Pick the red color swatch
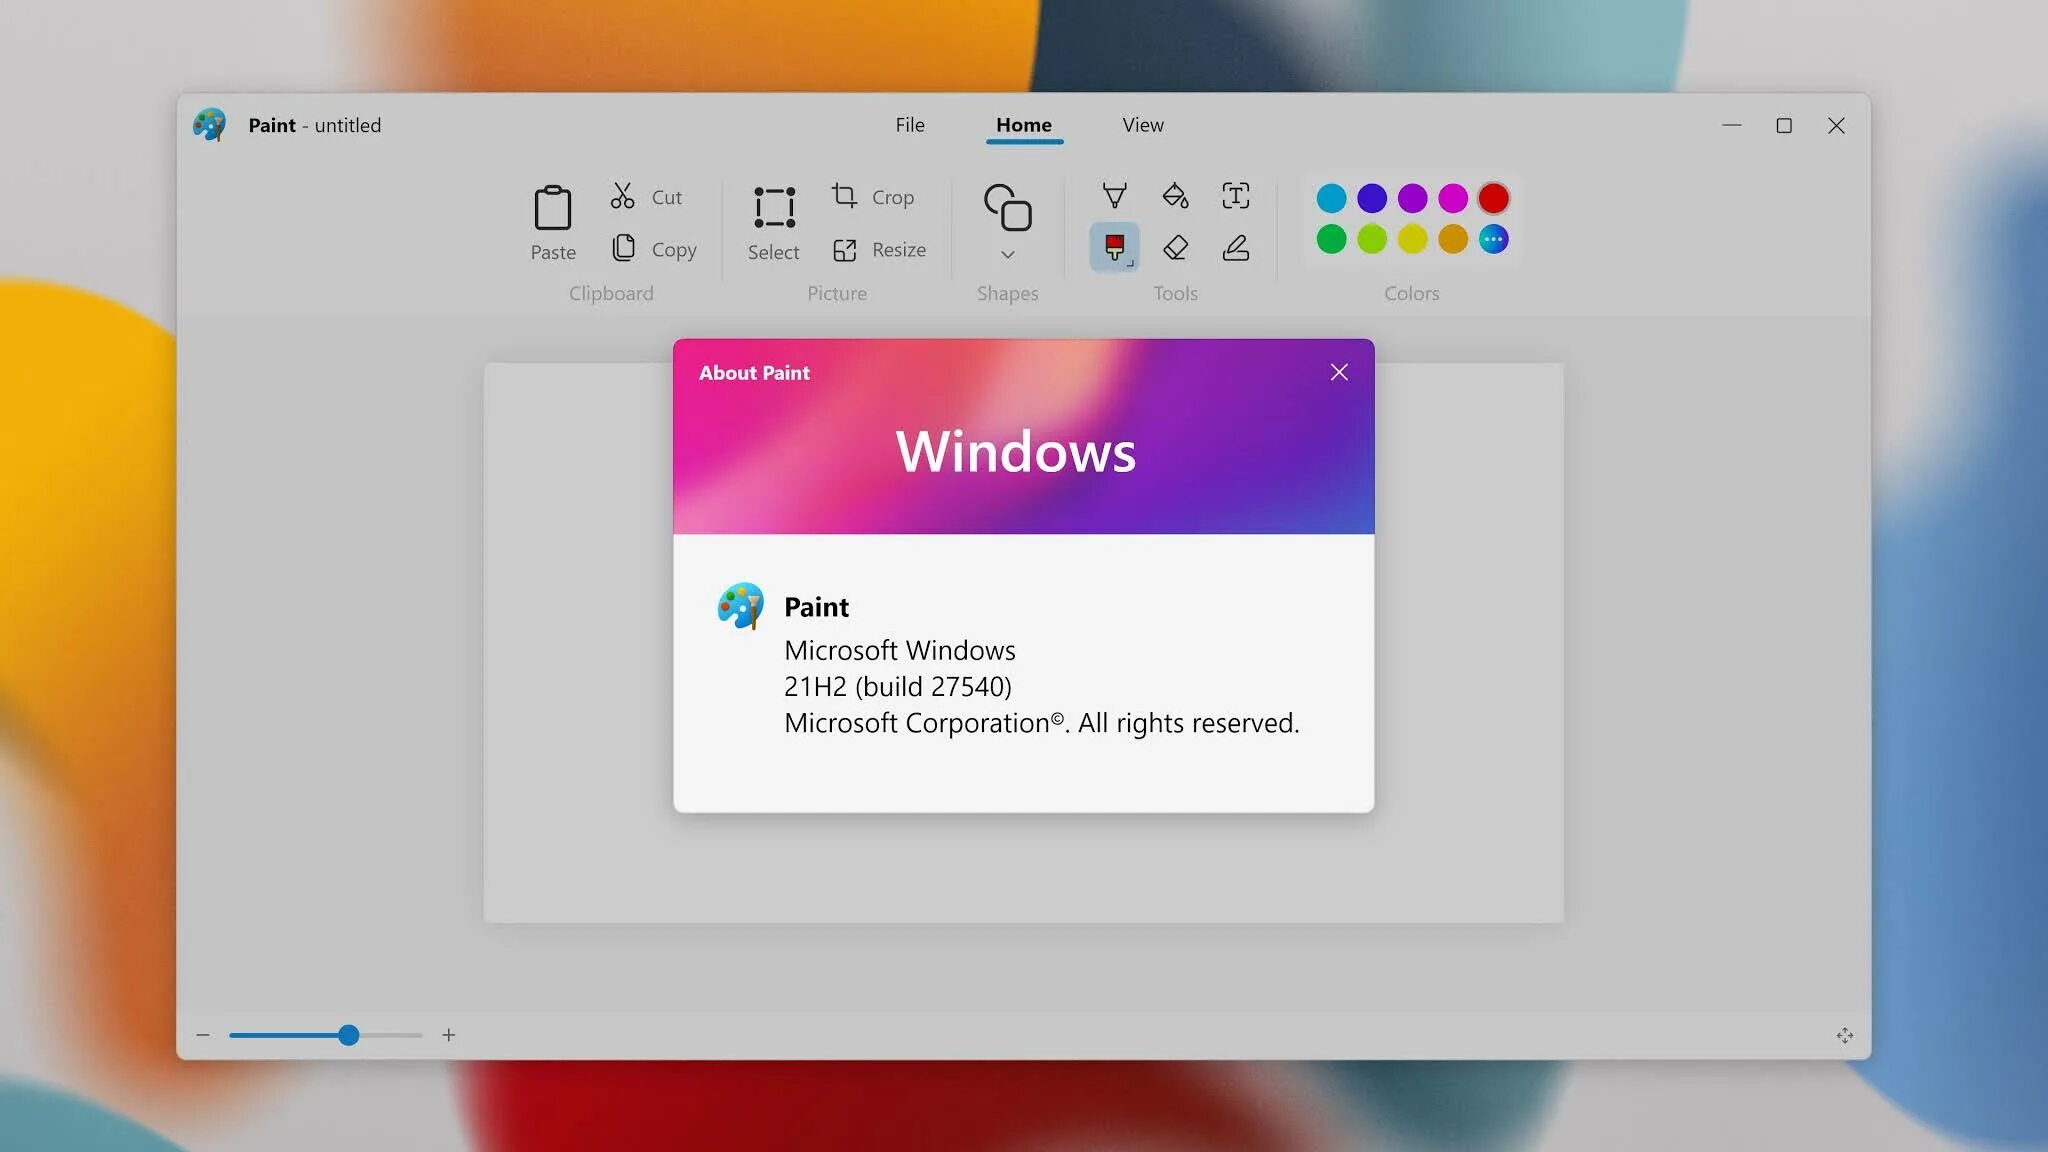This screenshot has width=2048, height=1152. point(1493,198)
